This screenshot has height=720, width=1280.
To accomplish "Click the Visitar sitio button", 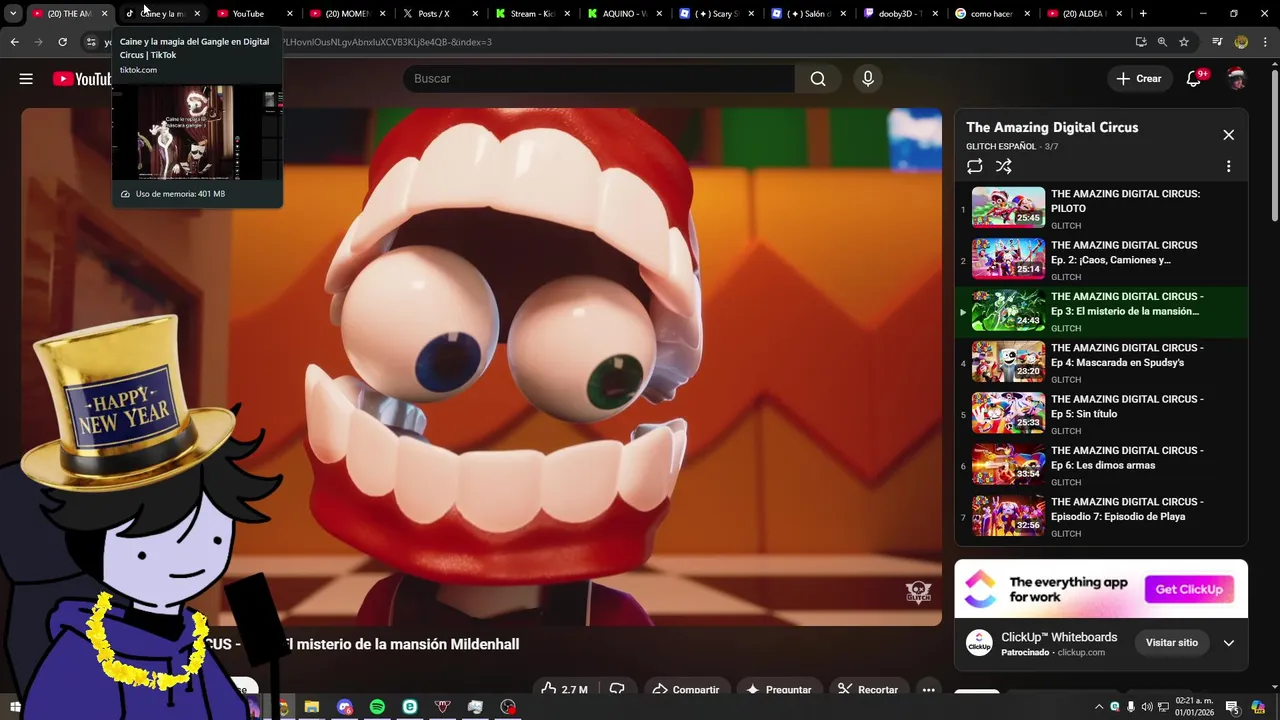I will [x=1171, y=643].
